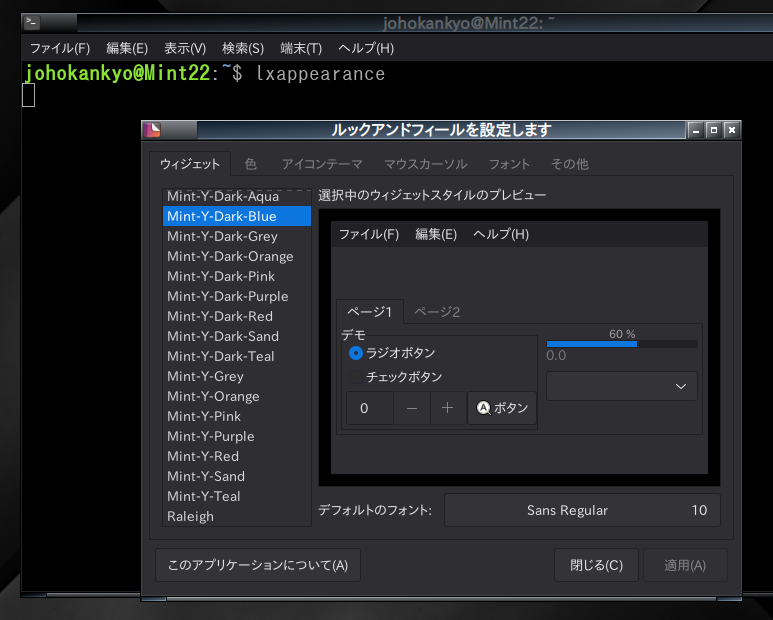Open the empty combo box in preview
The image size is (773, 620).
click(x=621, y=386)
